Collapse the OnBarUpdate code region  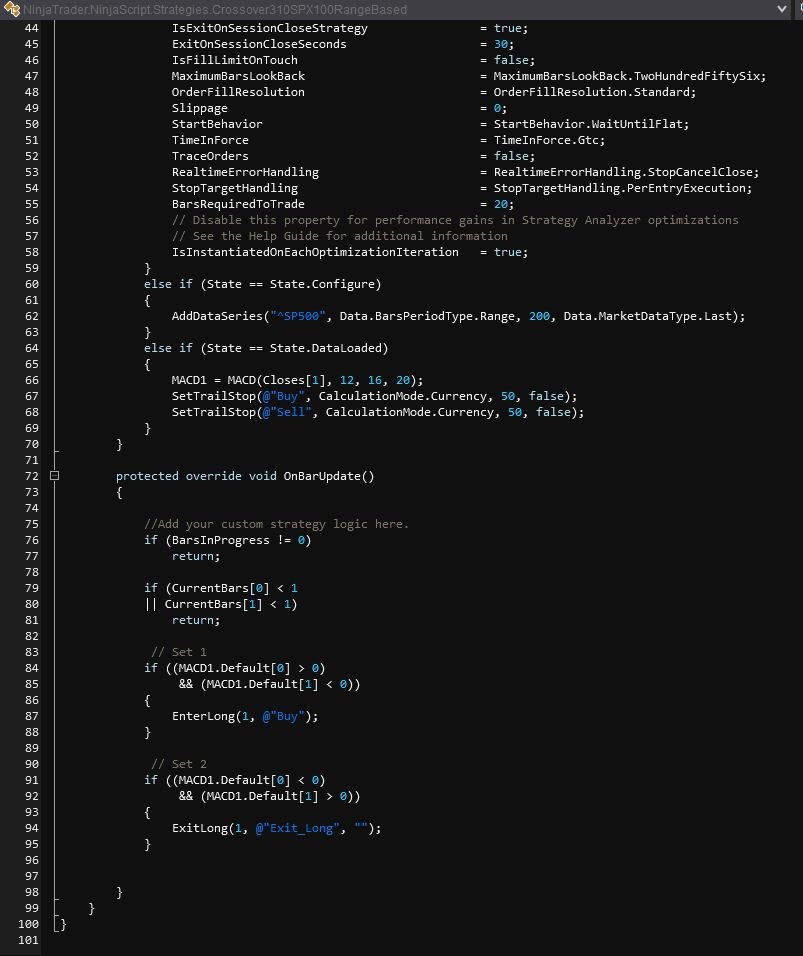54,476
